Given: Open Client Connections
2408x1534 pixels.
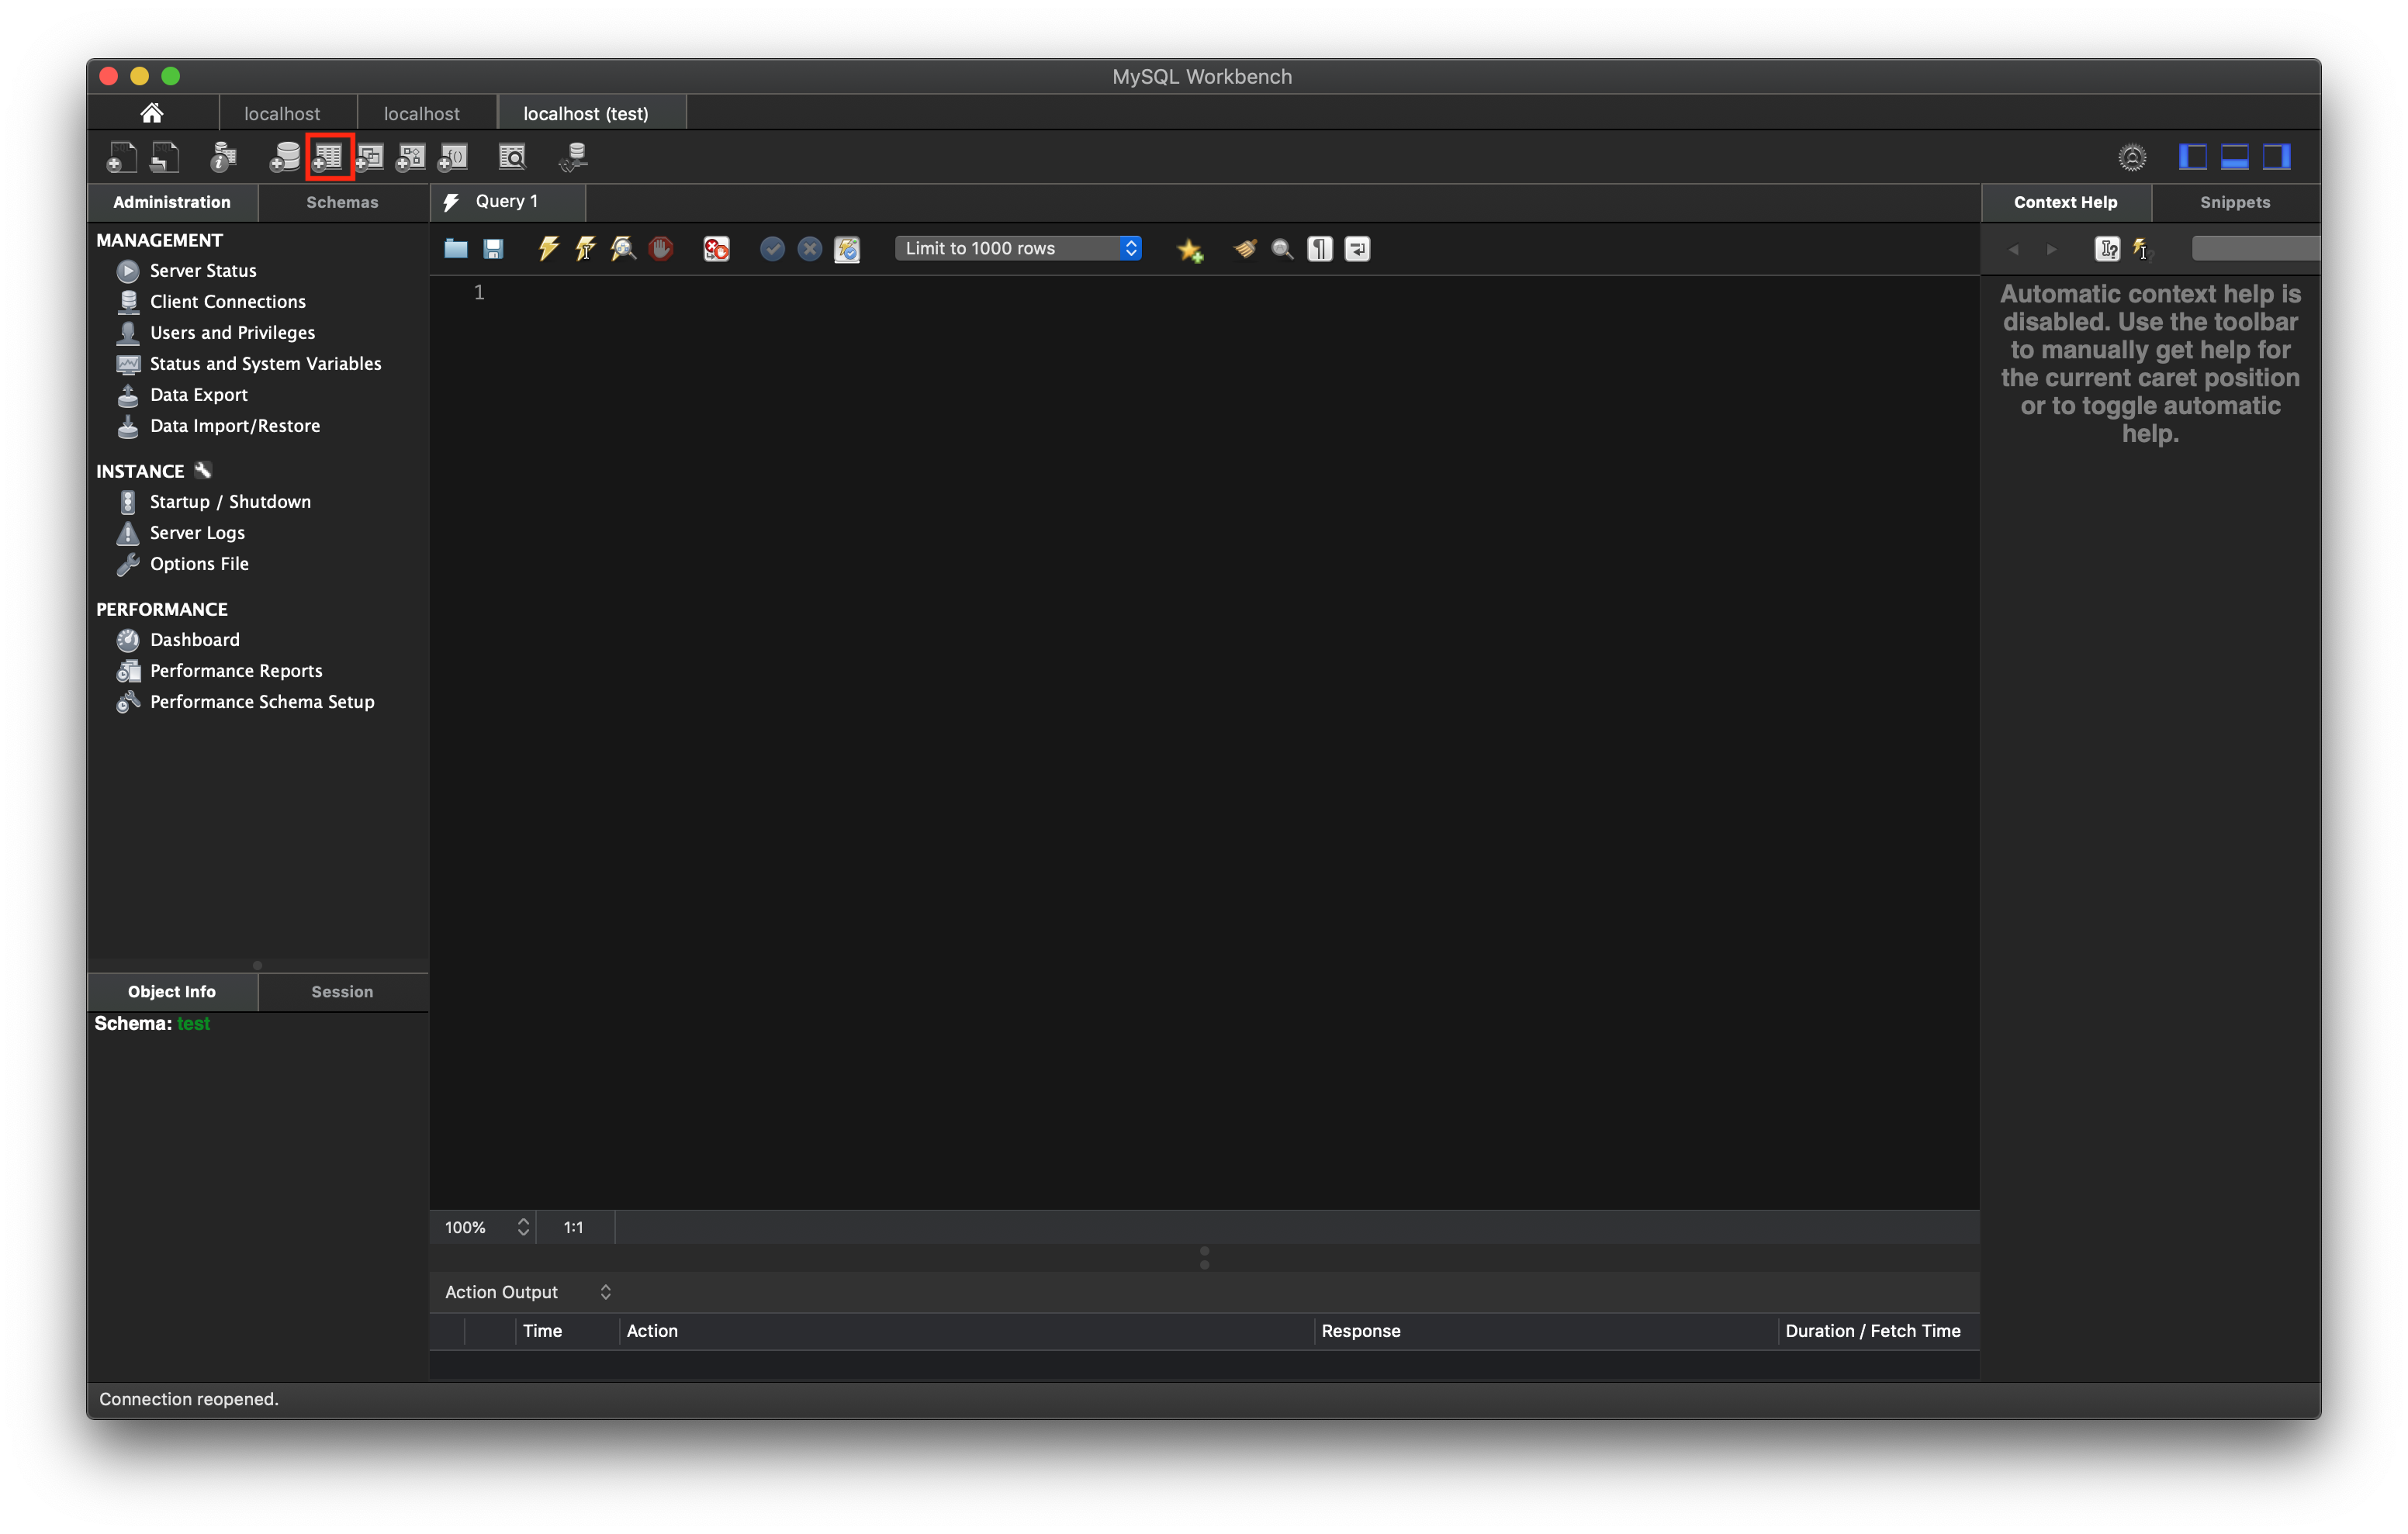Looking at the screenshot, I should 211,302.
